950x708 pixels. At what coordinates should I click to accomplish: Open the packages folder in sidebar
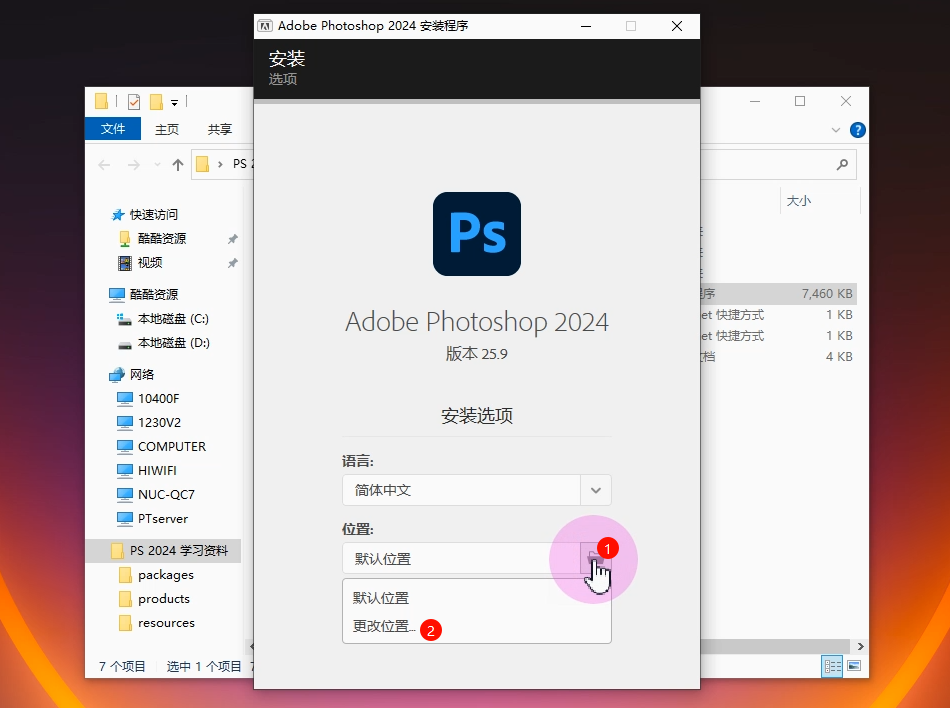[166, 575]
